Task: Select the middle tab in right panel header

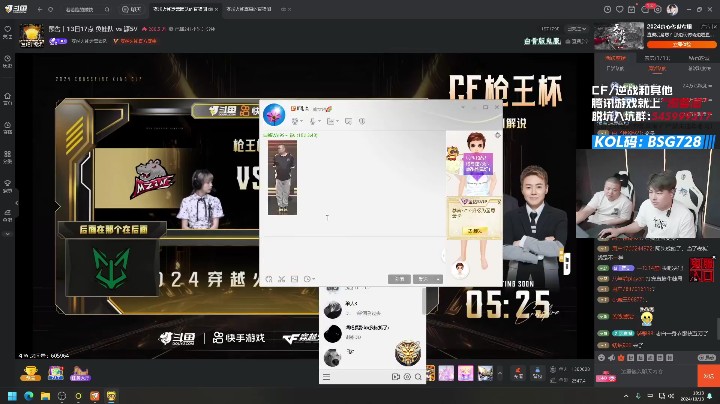Action: click(657, 58)
